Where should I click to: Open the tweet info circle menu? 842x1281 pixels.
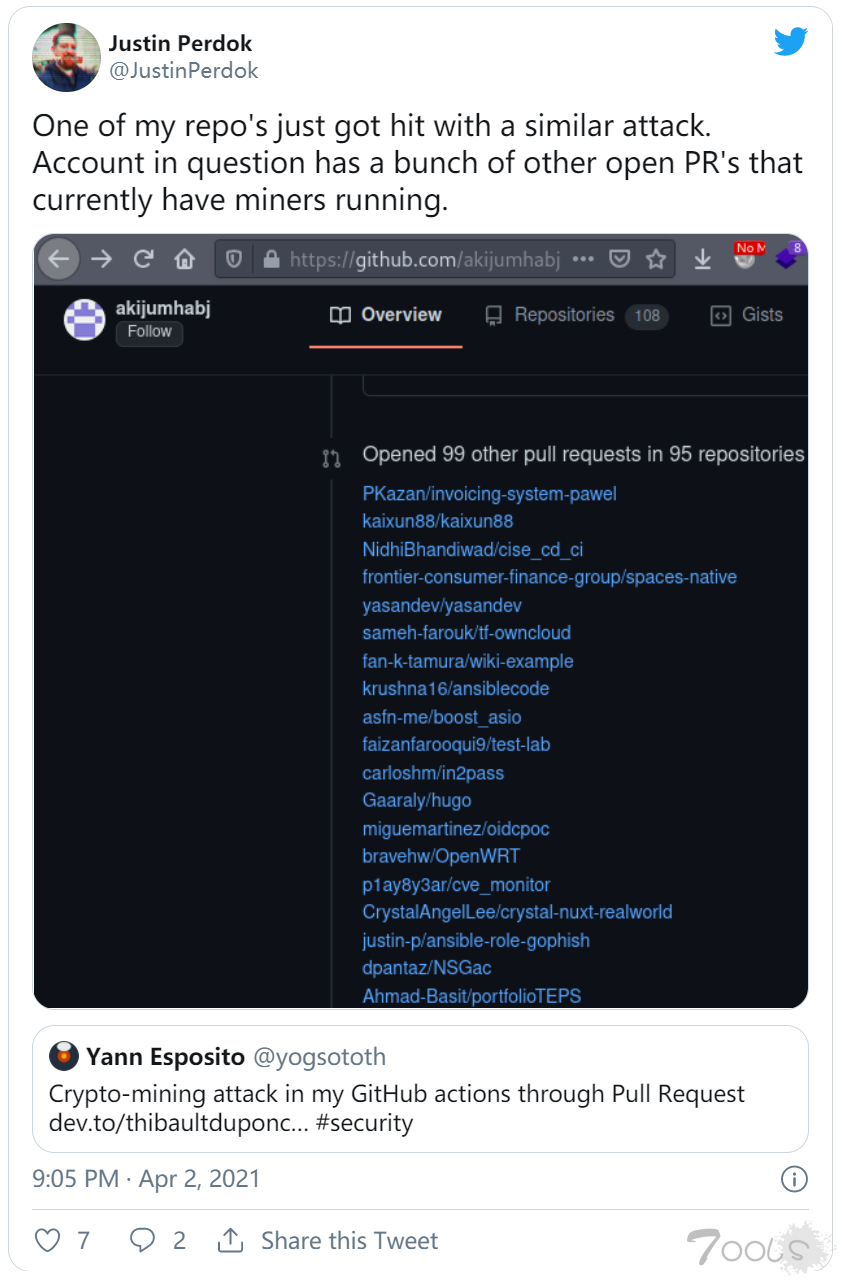(x=794, y=1179)
